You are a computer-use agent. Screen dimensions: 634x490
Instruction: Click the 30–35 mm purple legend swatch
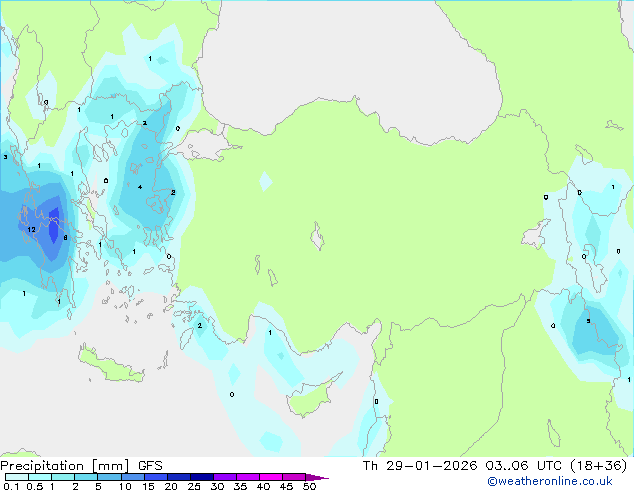click(225, 477)
